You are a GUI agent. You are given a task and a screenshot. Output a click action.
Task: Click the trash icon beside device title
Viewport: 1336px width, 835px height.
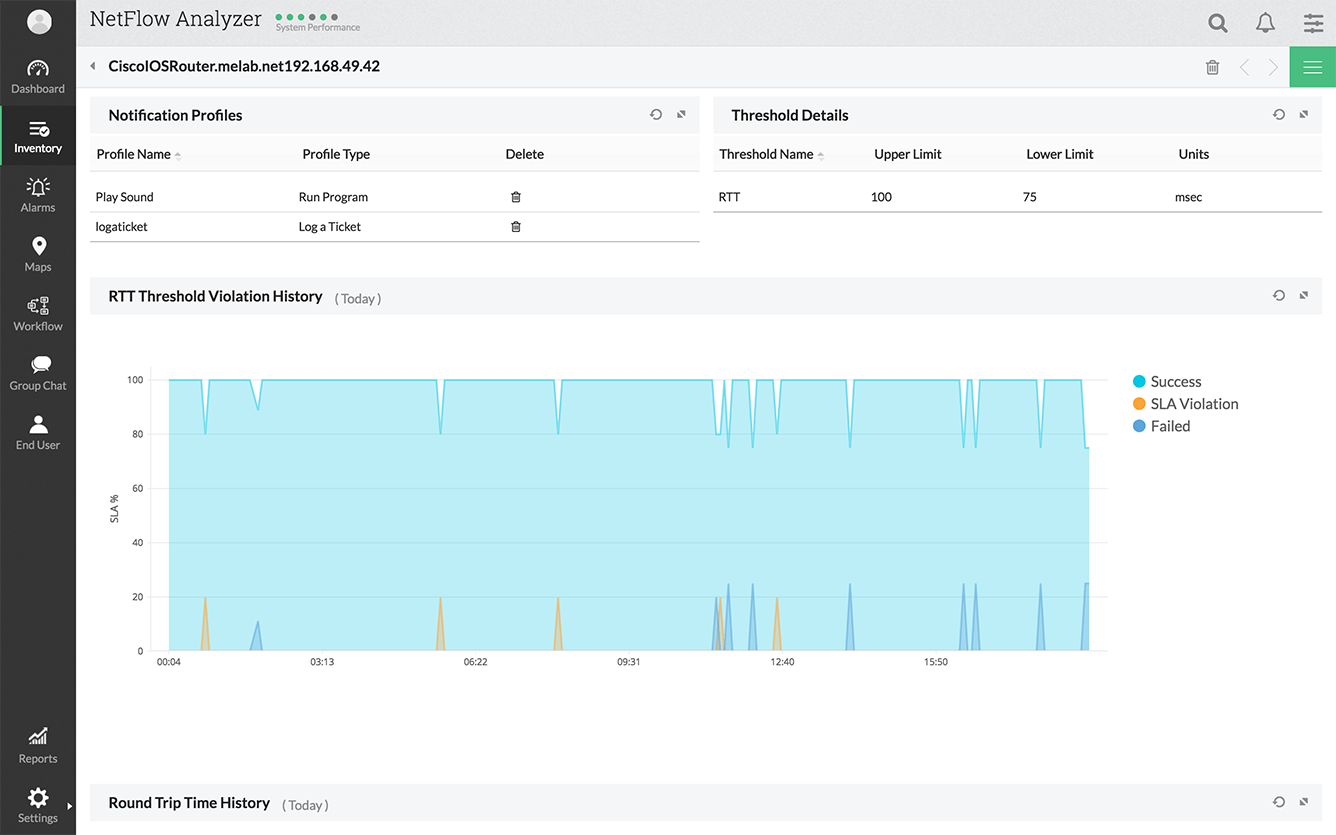(1212, 67)
